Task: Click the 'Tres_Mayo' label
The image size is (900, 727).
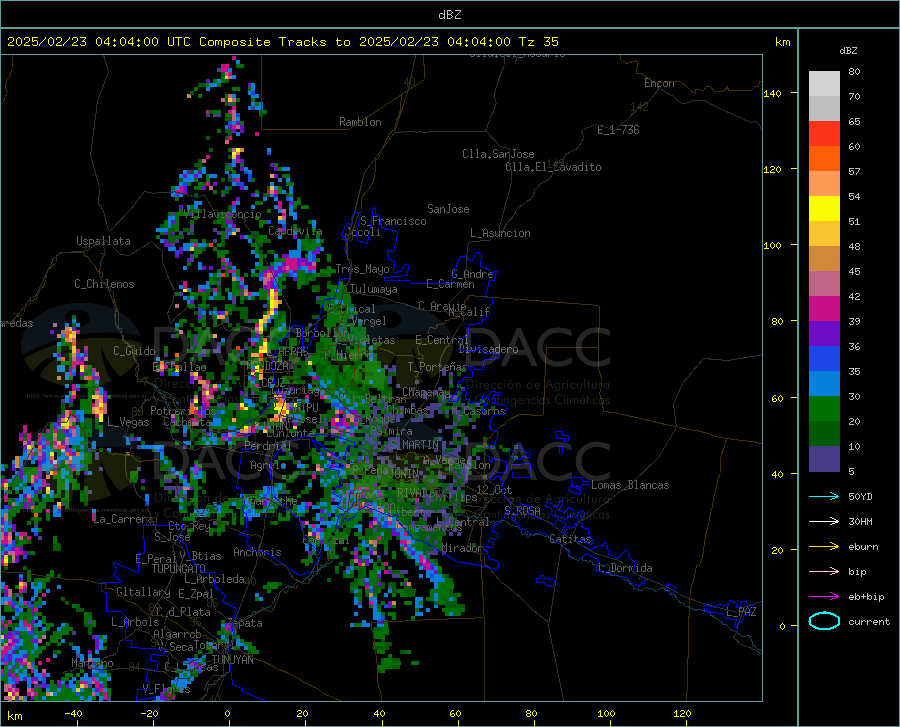Action: [x=362, y=269]
